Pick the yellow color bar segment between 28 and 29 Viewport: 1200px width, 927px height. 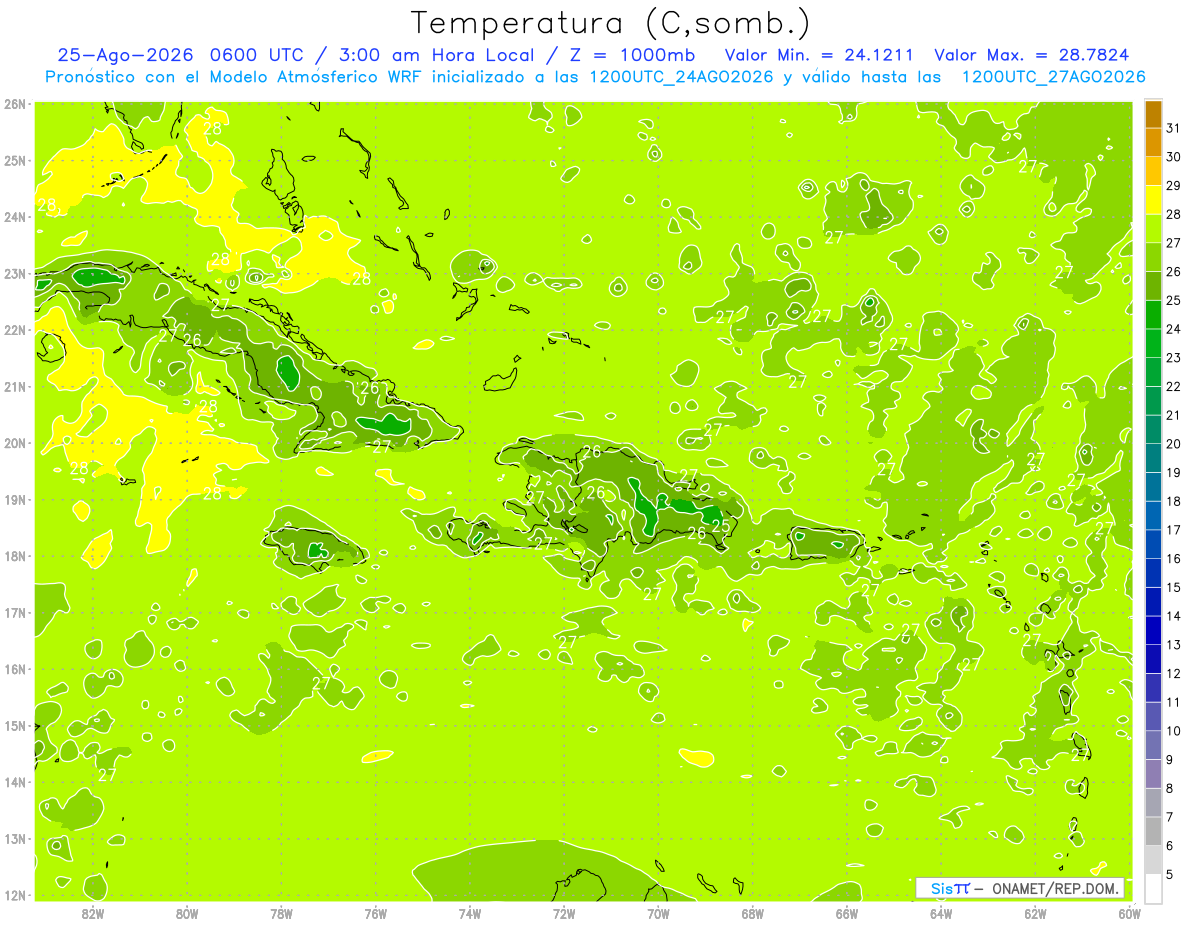[1153, 200]
